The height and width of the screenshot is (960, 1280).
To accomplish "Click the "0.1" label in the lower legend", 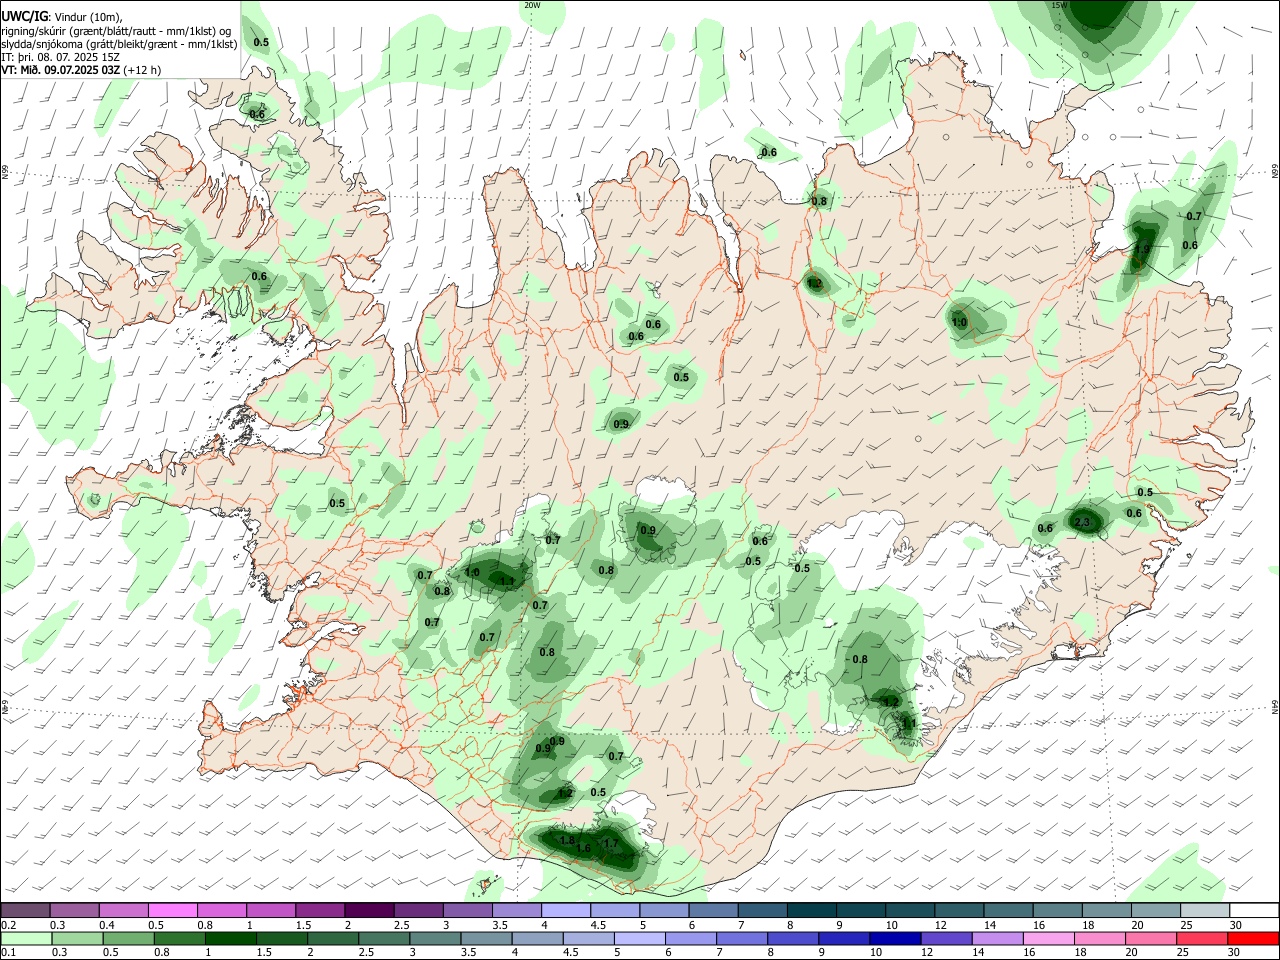I will pyautogui.click(x=8, y=952).
